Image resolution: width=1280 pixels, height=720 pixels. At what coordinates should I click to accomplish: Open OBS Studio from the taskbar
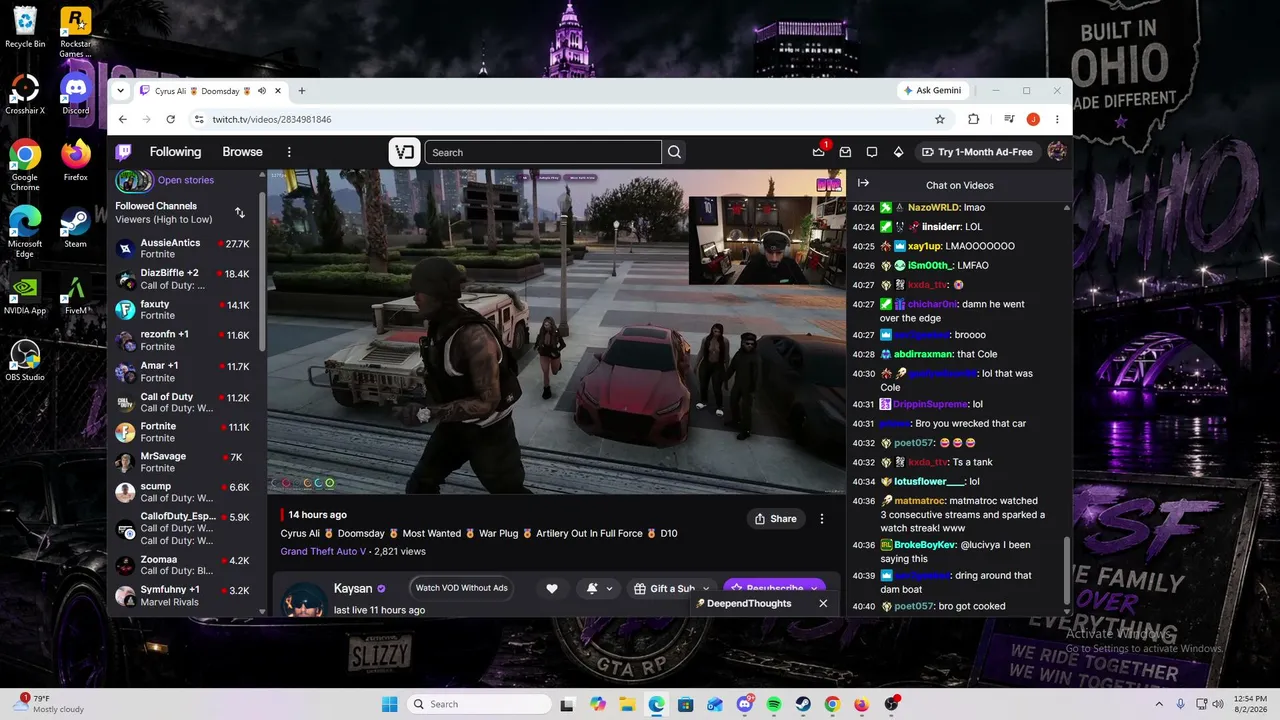click(891, 704)
